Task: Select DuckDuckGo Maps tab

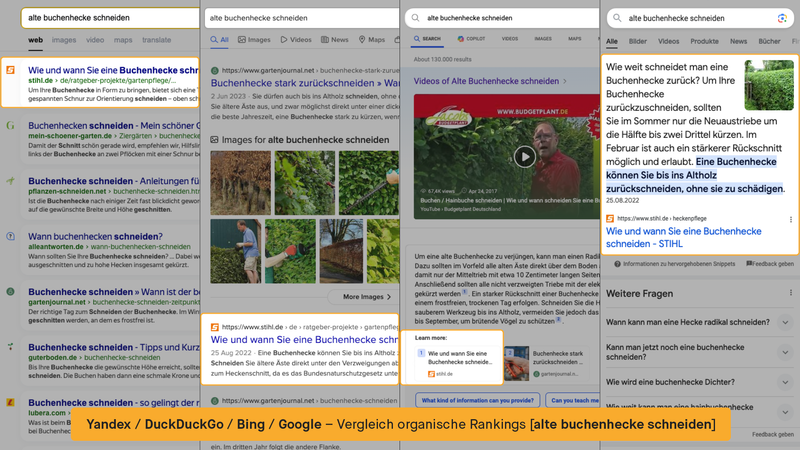Action: [372, 39]
